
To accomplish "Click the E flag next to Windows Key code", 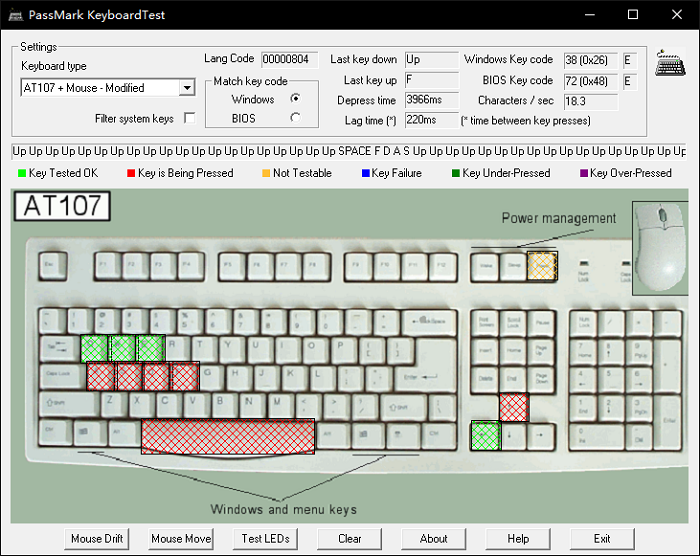I will pos(630,60).
